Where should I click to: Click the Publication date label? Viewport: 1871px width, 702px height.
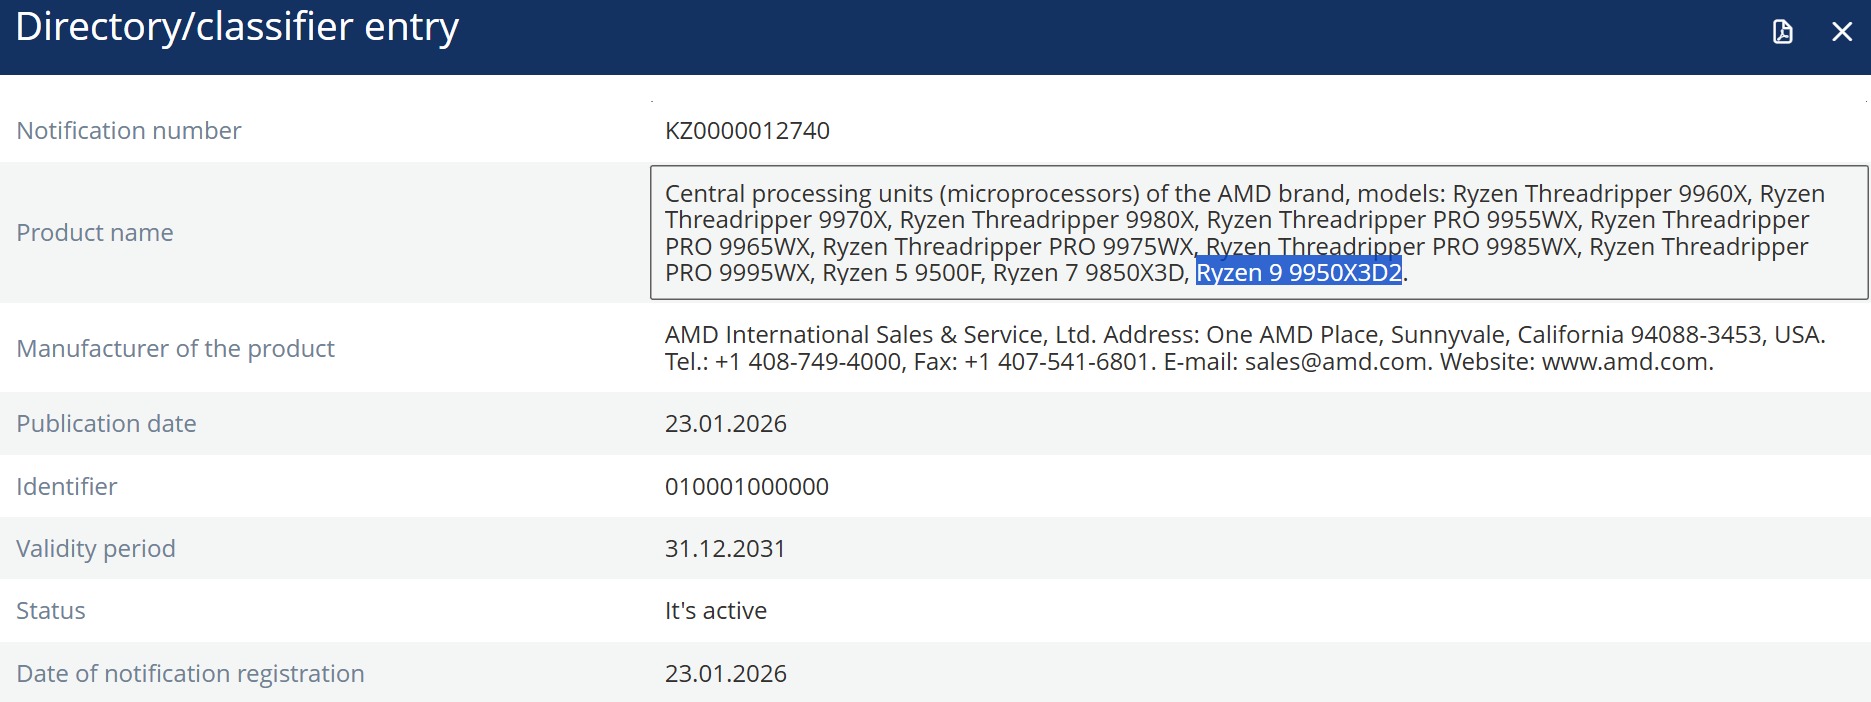[x=106, y=424]
